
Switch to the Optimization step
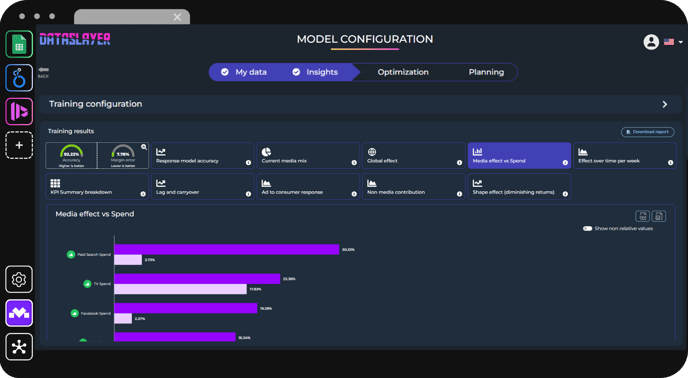coord(403,72)
